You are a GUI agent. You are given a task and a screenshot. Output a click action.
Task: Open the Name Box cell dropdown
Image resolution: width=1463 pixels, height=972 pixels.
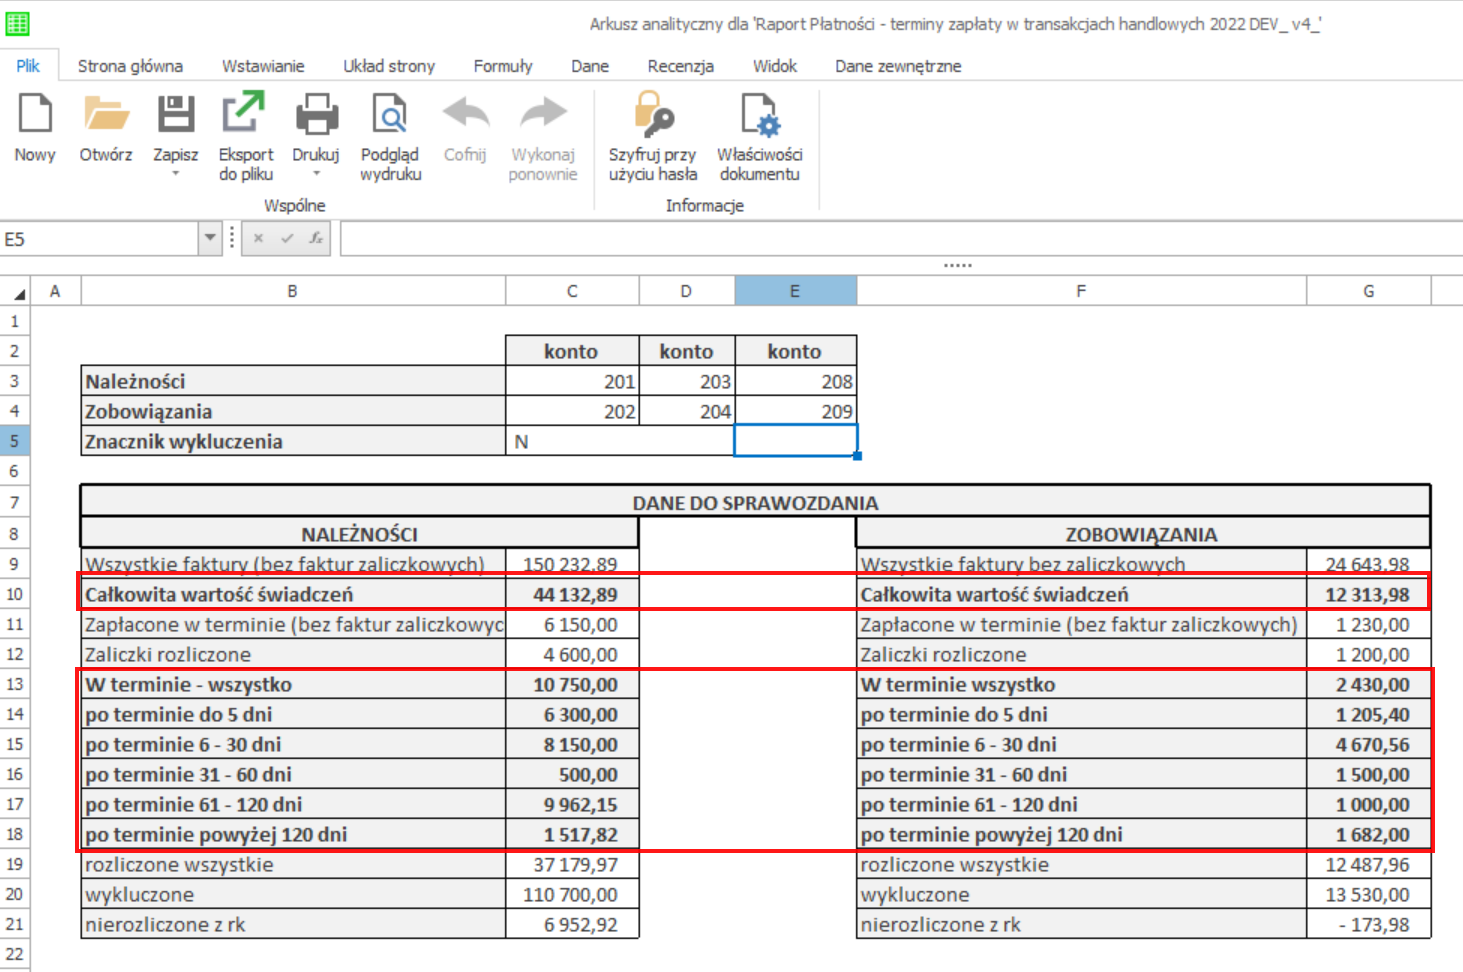coord(210,238)
